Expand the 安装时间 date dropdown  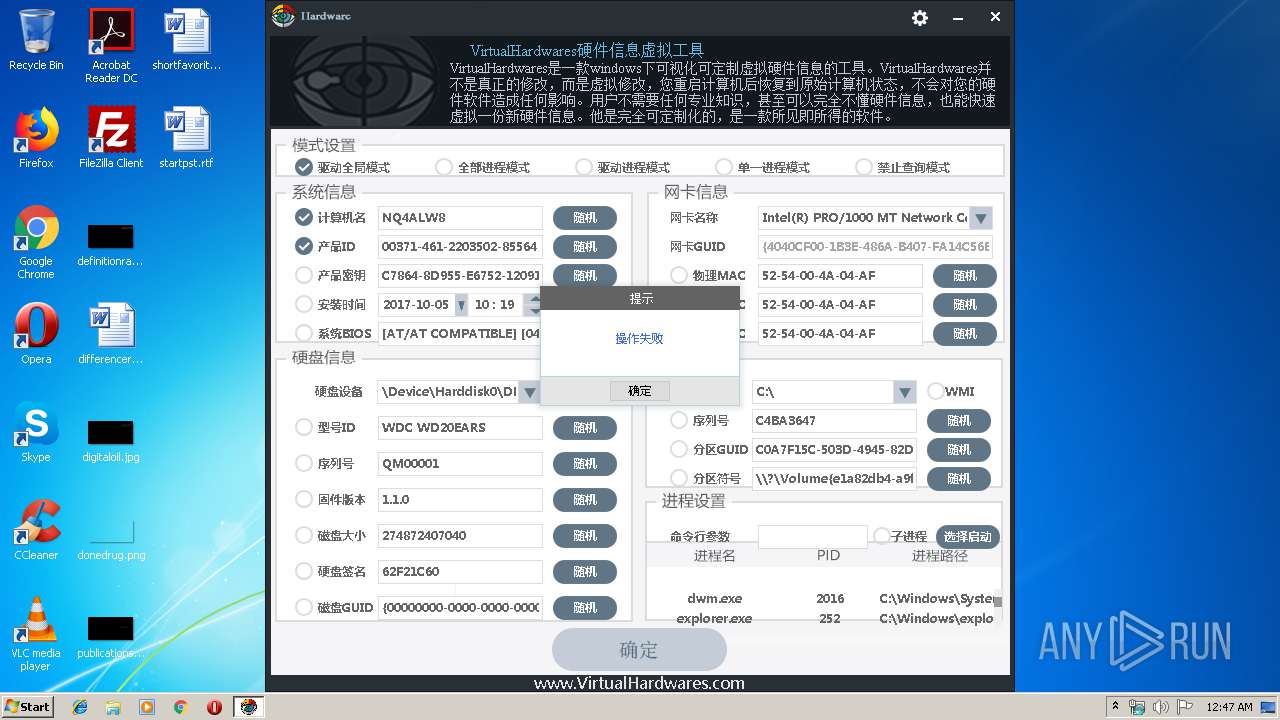click(461, 305)
